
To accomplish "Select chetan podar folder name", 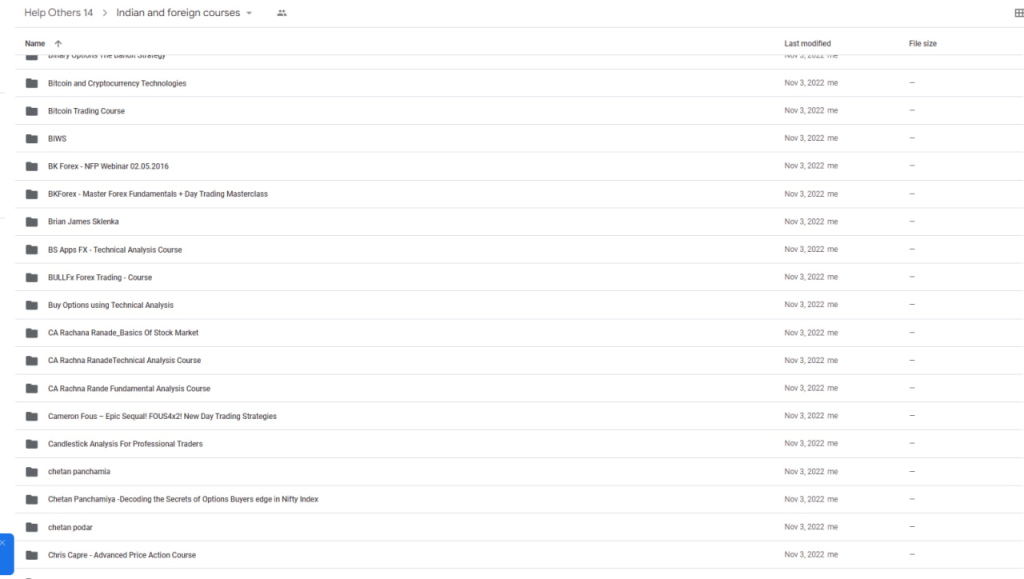I will coord(70,527).
